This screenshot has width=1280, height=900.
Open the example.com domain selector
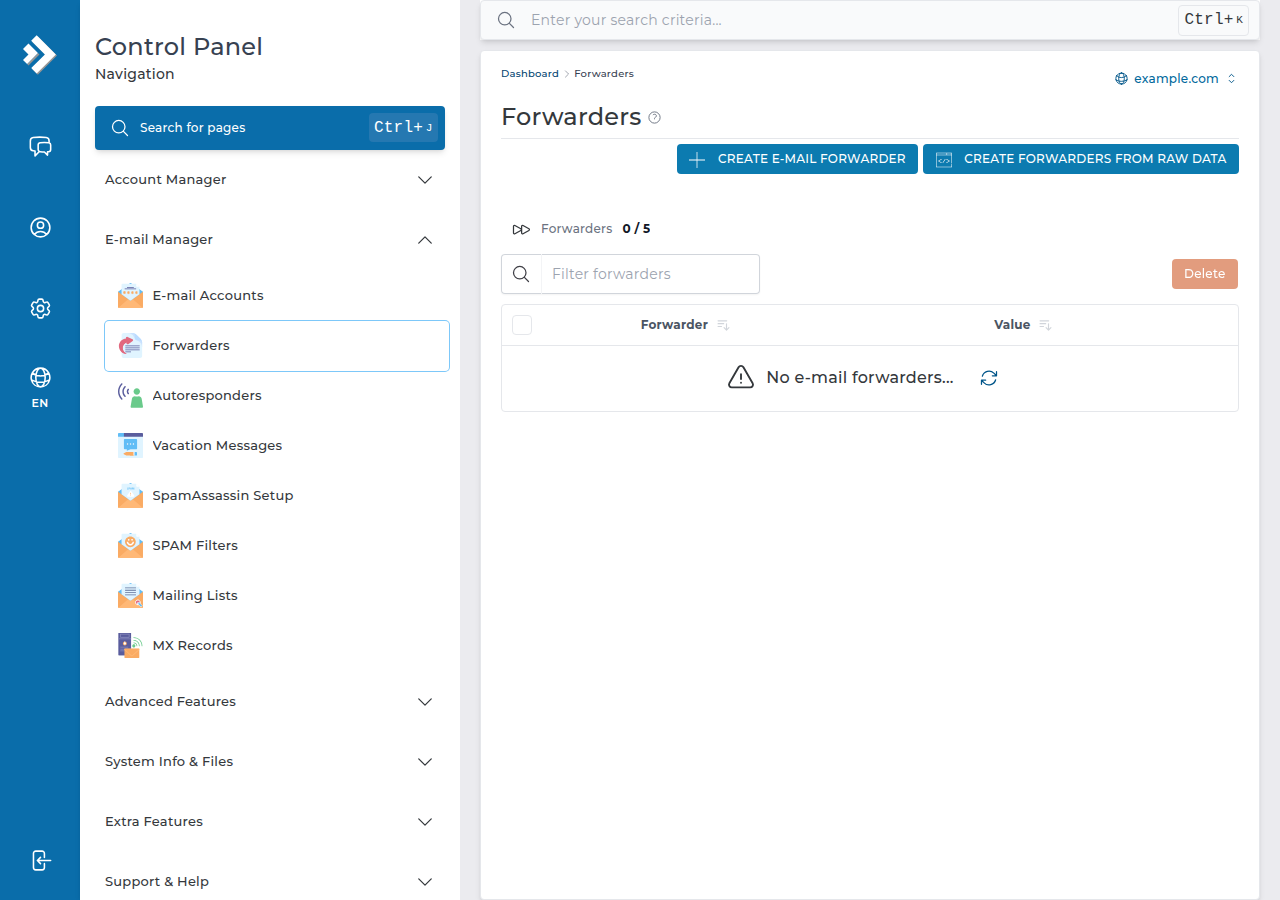tap(1176, 79)
